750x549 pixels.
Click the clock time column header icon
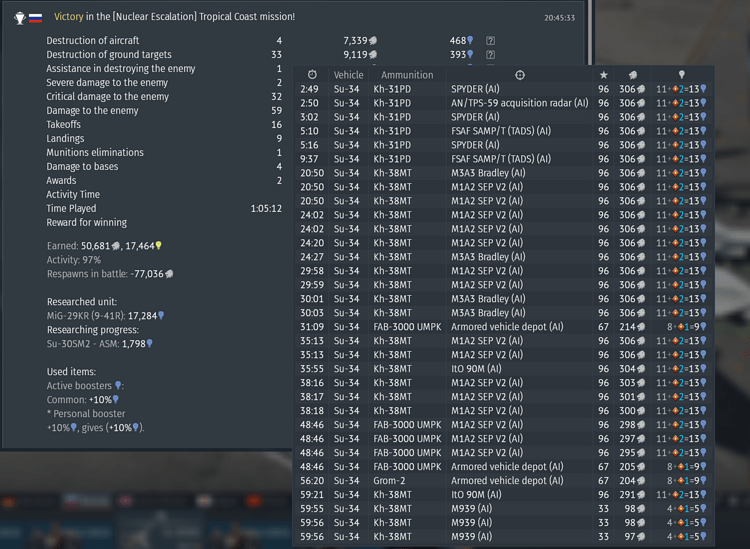coord(312,75)
